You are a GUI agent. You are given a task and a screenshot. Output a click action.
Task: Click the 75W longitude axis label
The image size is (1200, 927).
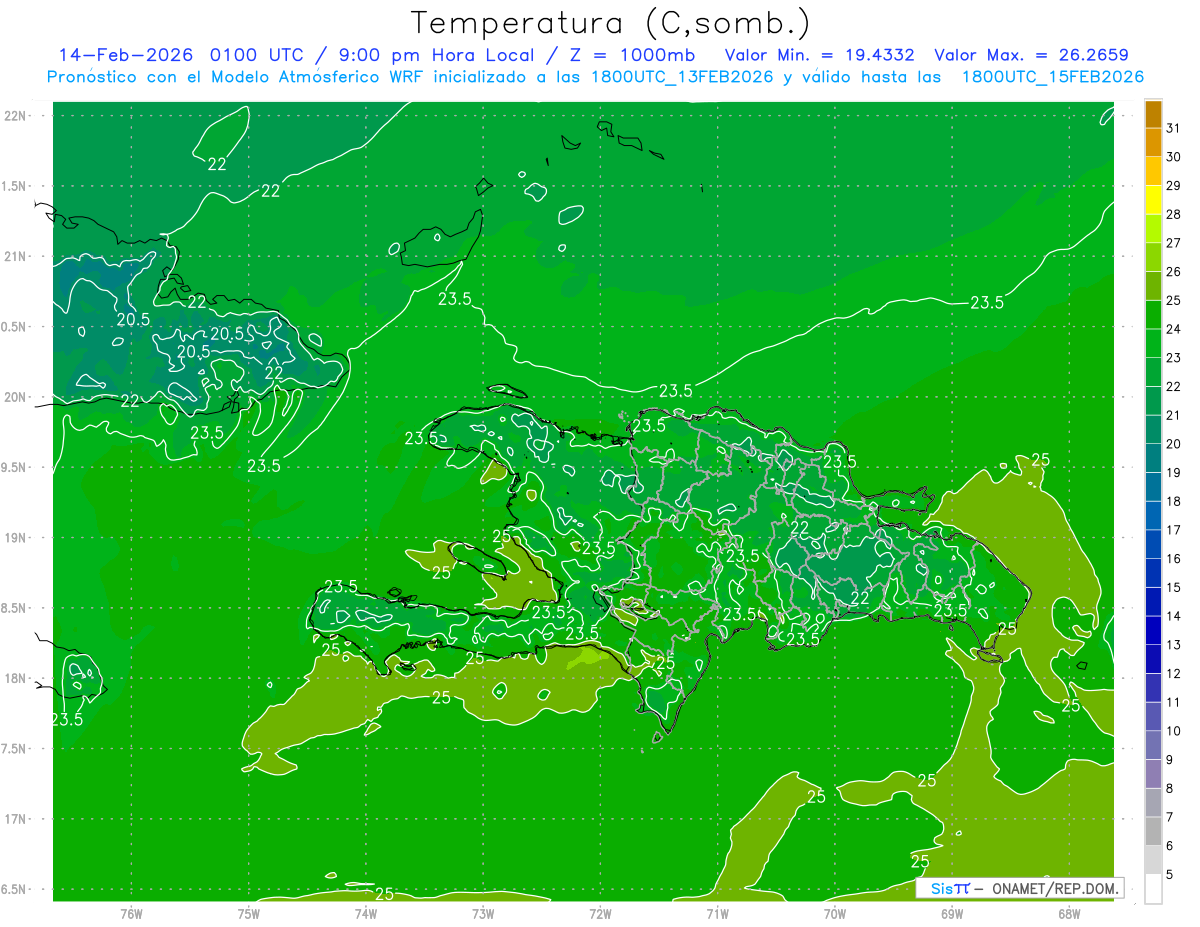point(249,913)
